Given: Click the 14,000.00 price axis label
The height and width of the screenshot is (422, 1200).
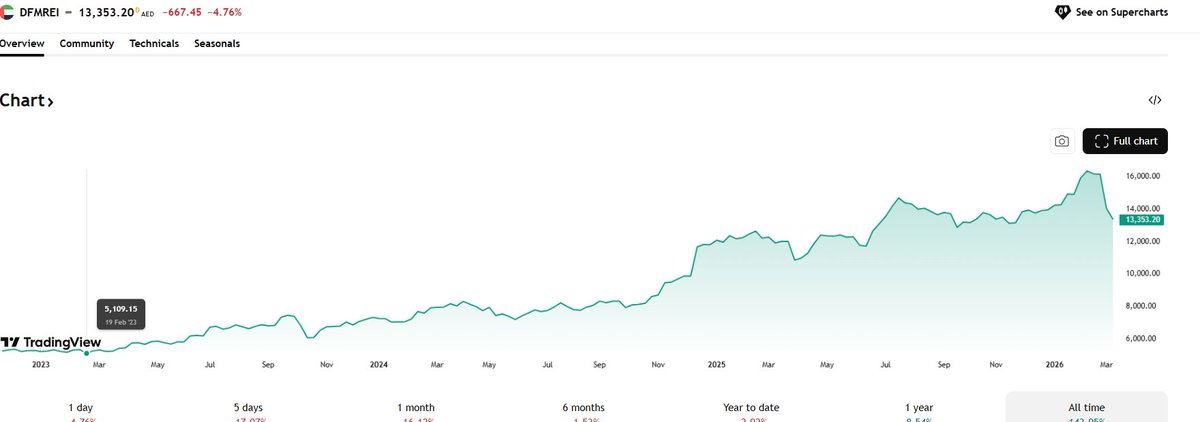Looking at the screenshot, I should 1142,208.
